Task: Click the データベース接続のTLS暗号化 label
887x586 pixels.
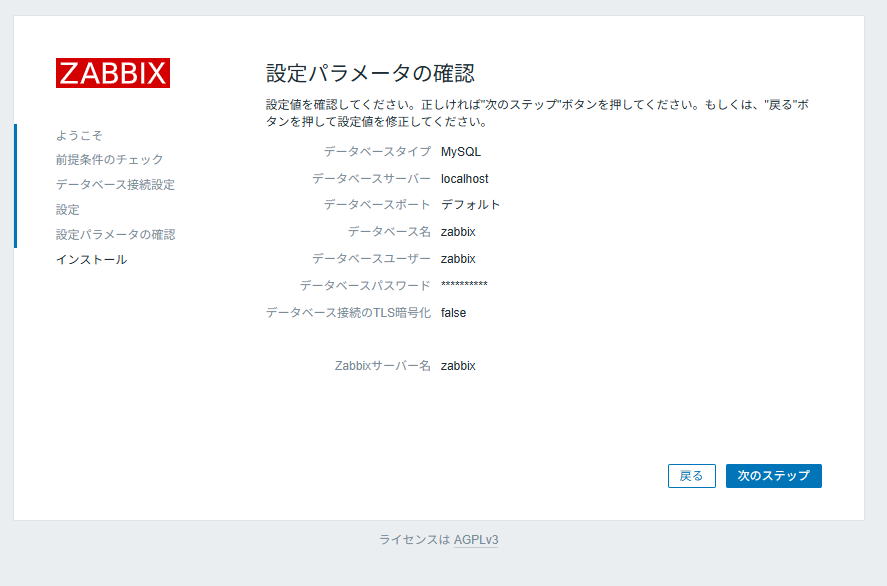Action: pos(348,313)
